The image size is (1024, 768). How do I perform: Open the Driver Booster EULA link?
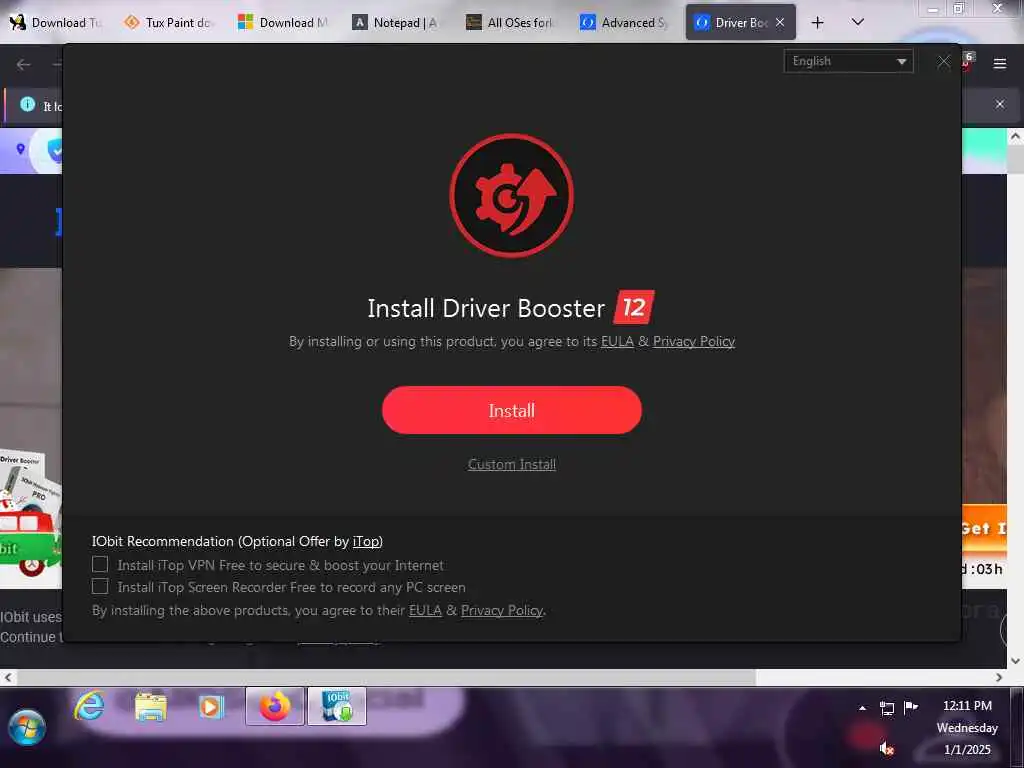pos(617,342)
